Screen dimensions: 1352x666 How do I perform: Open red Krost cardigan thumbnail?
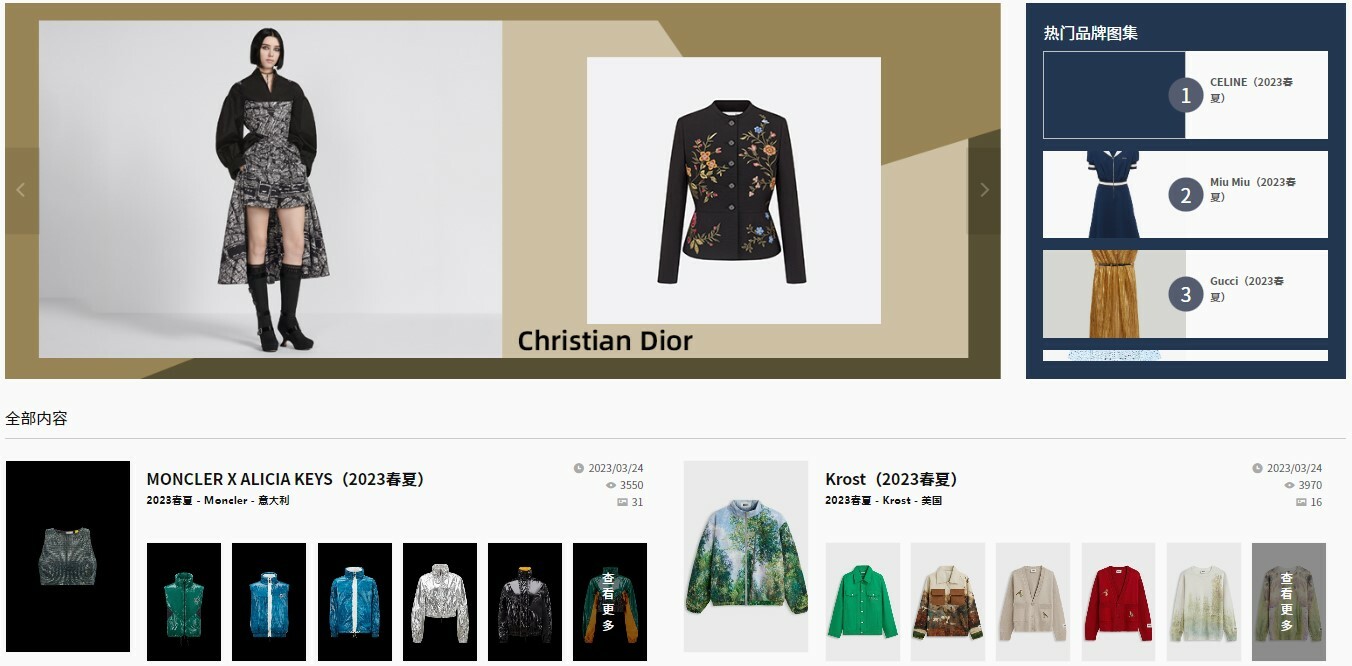point(1118,602)
